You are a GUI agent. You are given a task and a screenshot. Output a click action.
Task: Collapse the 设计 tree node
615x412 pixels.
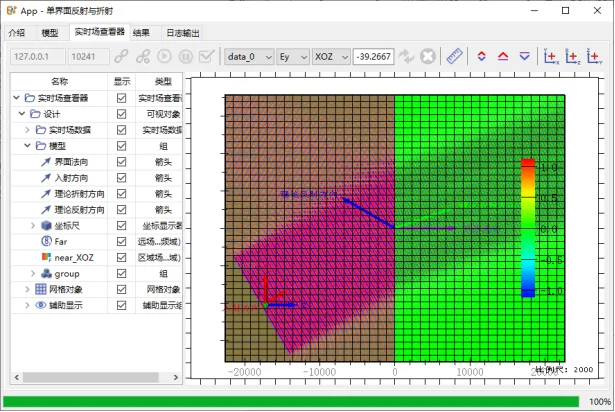[22, 114]
